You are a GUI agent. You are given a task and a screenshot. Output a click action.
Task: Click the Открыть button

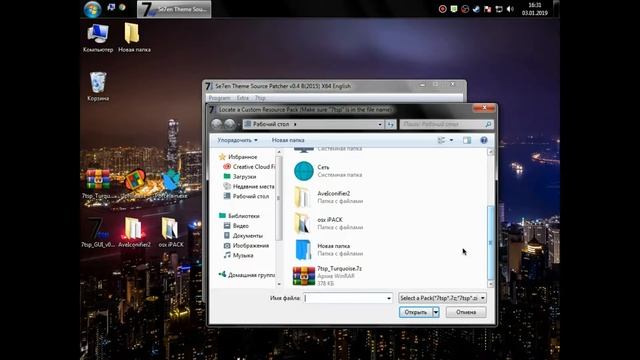[416, 312]
